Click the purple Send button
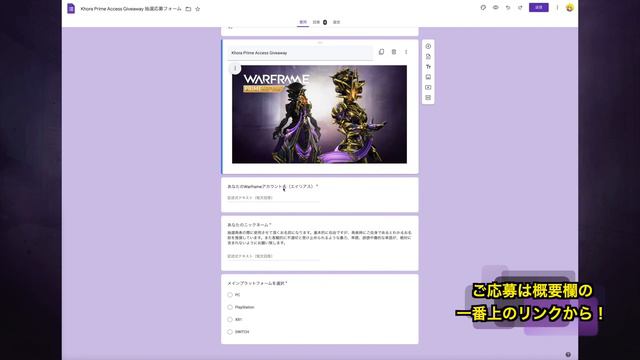The height and width of the screenshot is (360, 640). click(538, 7)
